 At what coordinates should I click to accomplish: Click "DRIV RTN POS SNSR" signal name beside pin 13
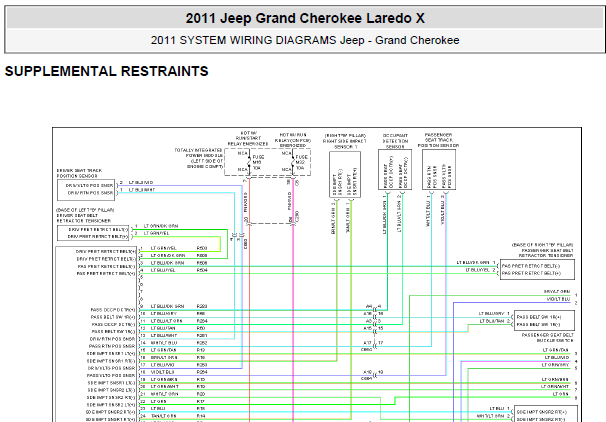(112, 339)
